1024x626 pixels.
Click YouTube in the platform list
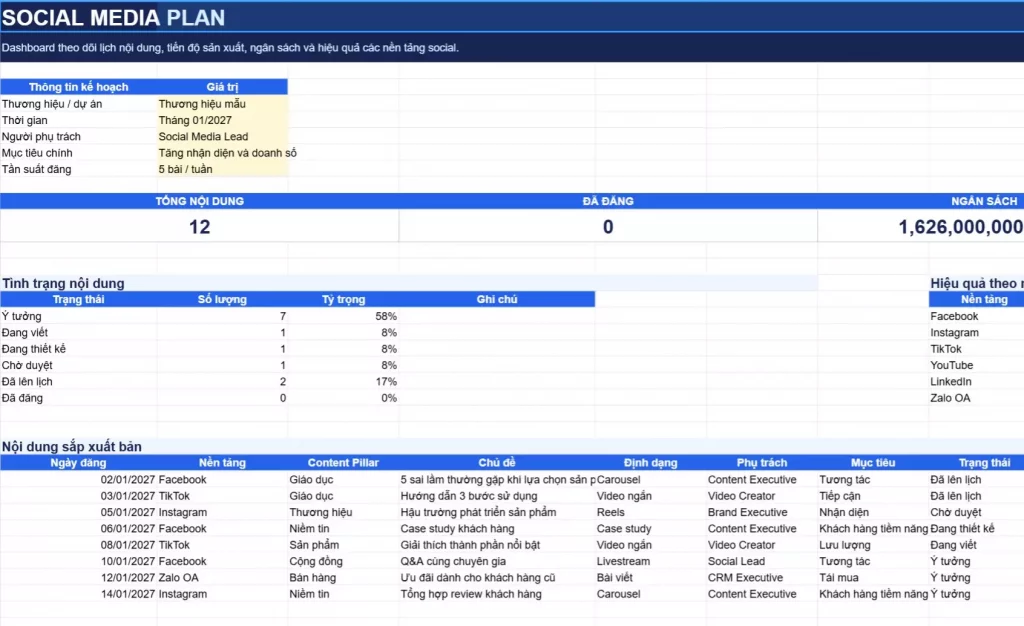pos(952,365)
